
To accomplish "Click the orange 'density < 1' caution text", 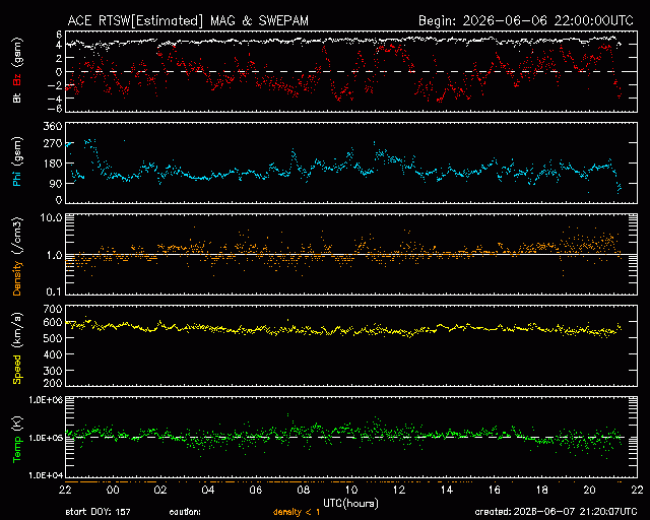I will (x=296, y=513).
